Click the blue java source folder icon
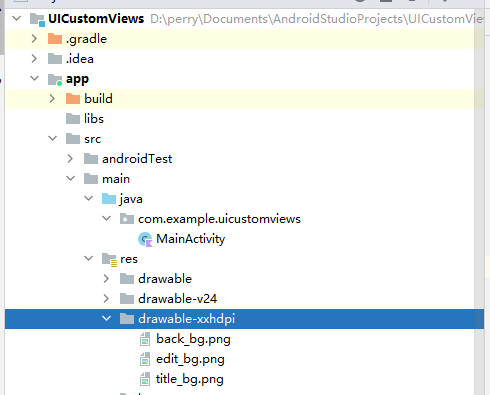This screenshot has width=490, height=395. tap(109, 199)
